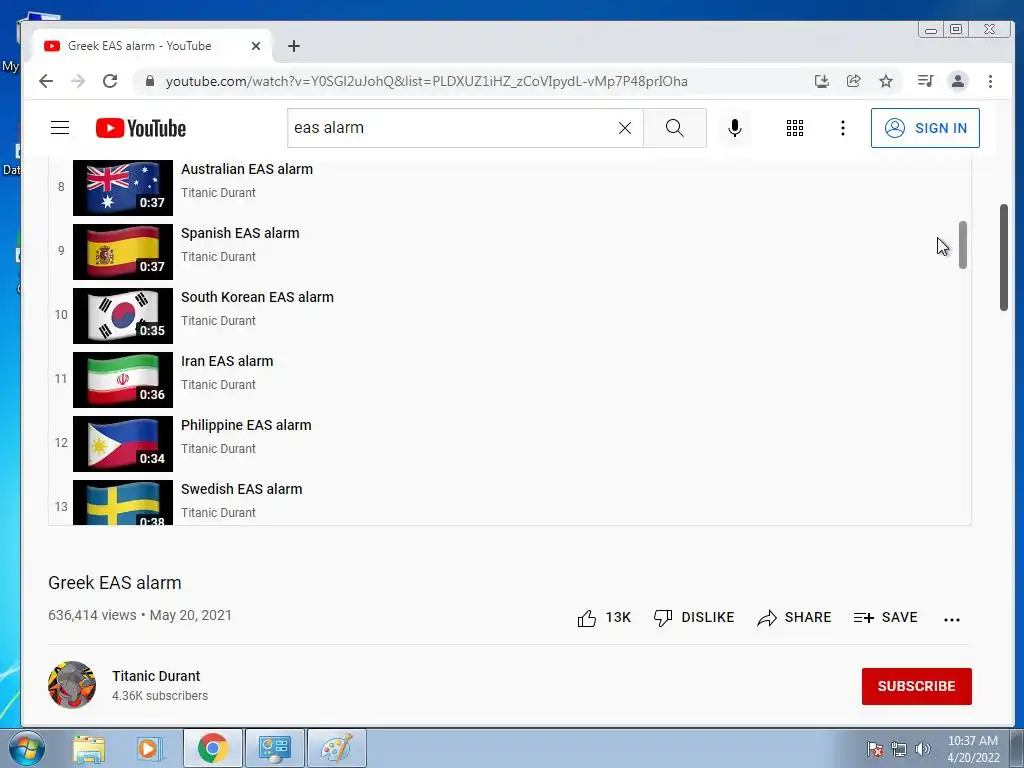Reload the page
This screenshot has width=1024, height=768.
click(110, 81)
